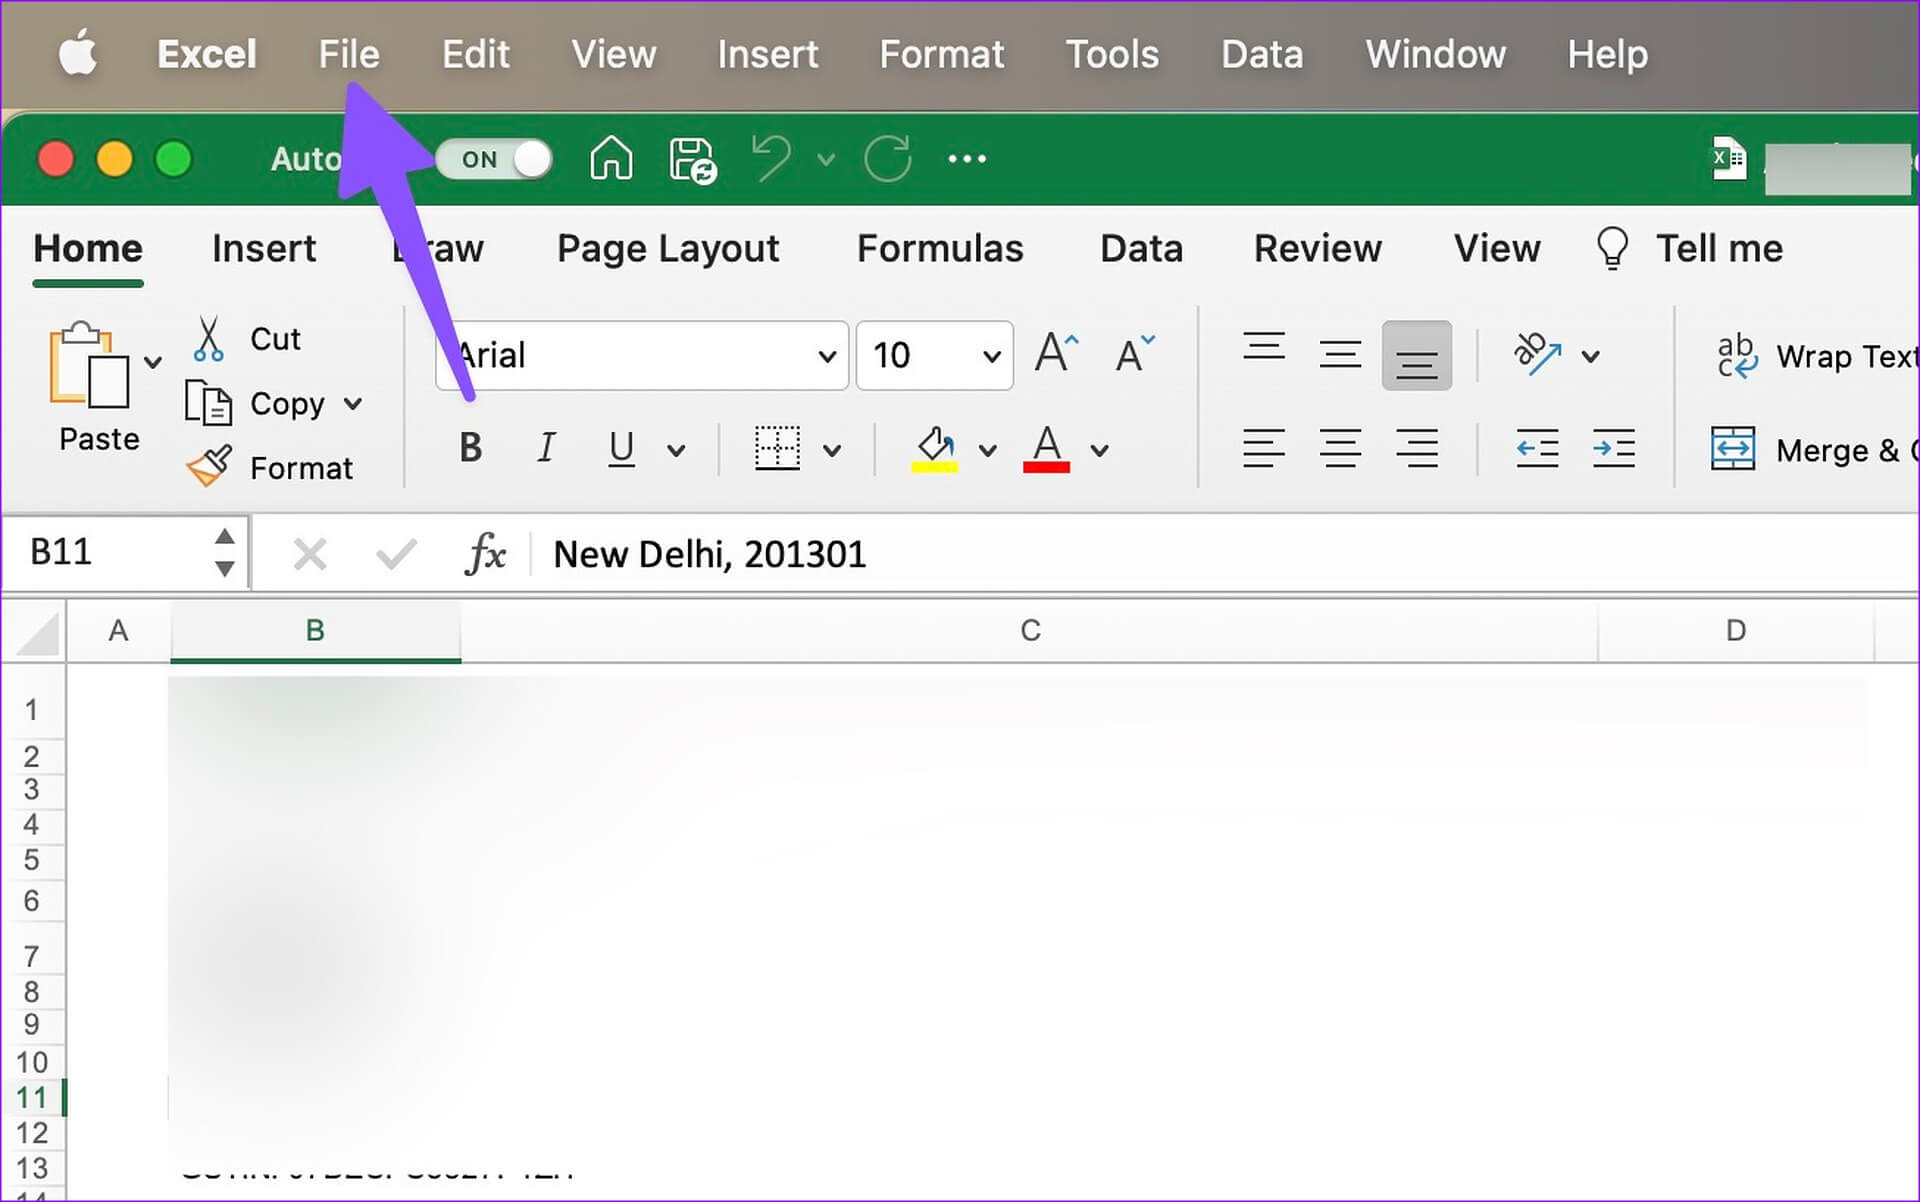1920x1202 pixels.
Task: Expand the Copy options arrow
Action: coord(353,404)
